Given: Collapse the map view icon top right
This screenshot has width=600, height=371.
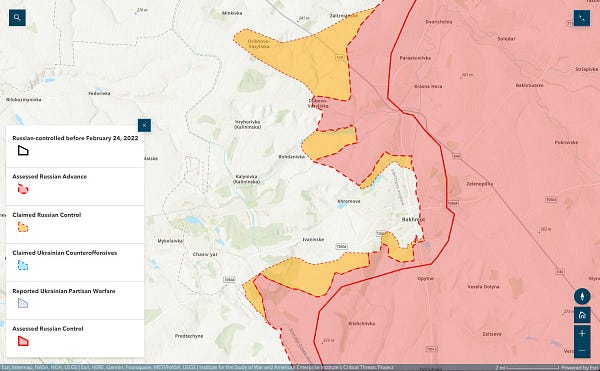Looking at the screenshot, I should coord(582,18).
